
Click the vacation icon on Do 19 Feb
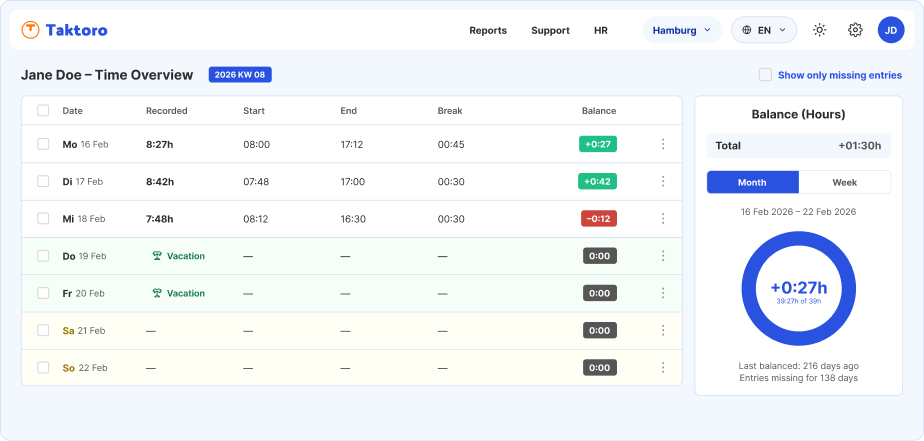coord(157,256)
